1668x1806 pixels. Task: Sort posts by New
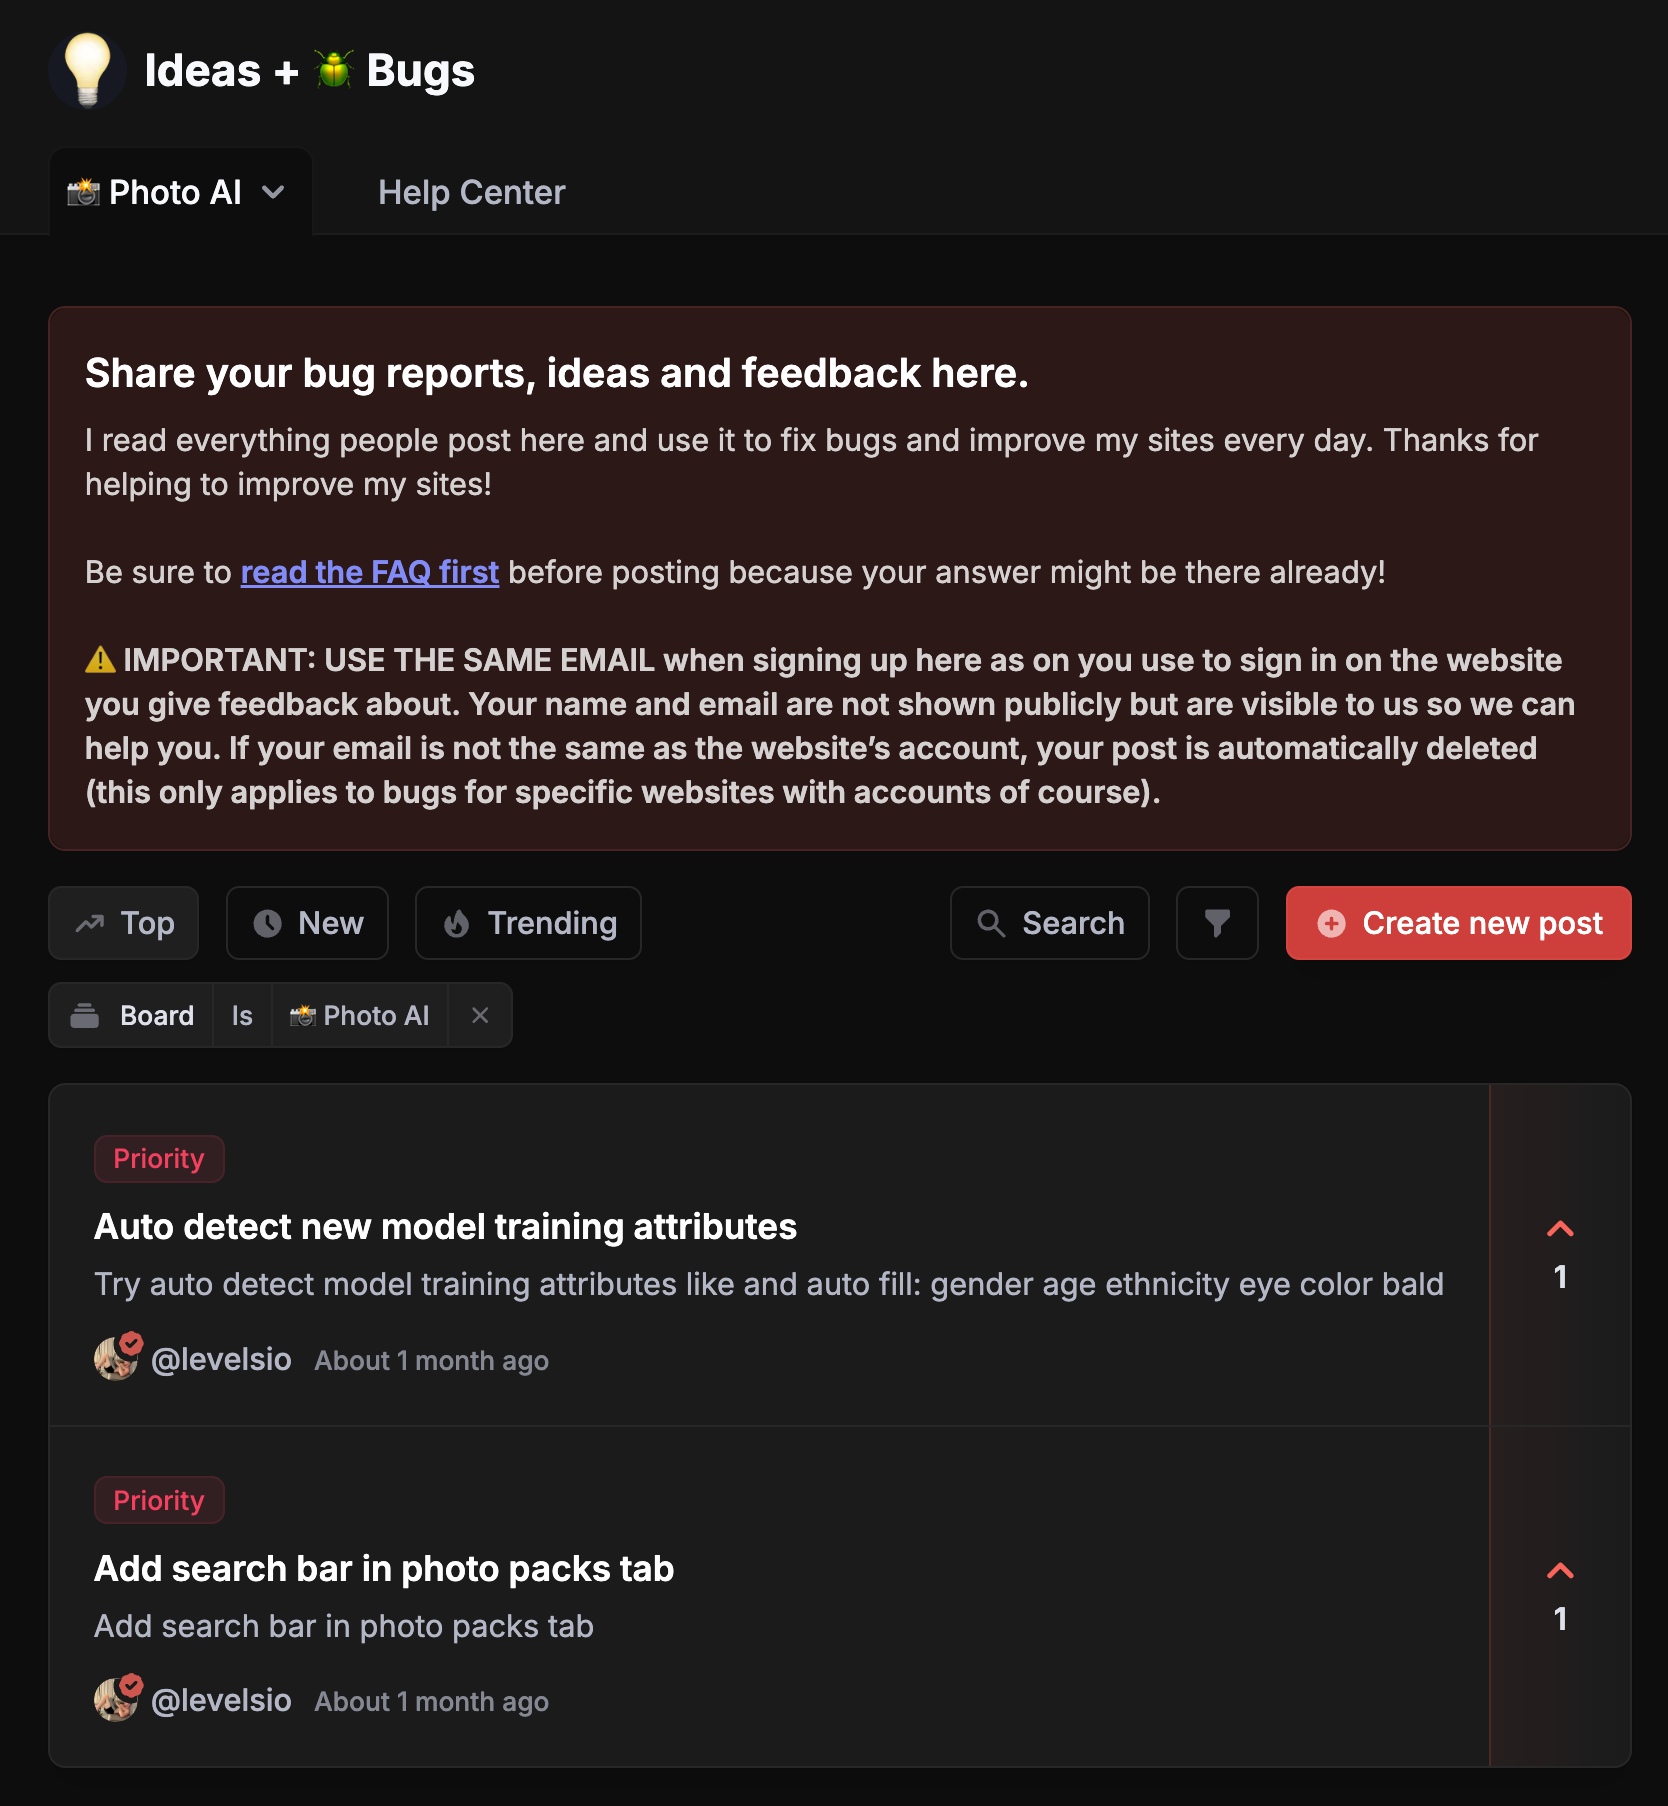pos(307,923)
